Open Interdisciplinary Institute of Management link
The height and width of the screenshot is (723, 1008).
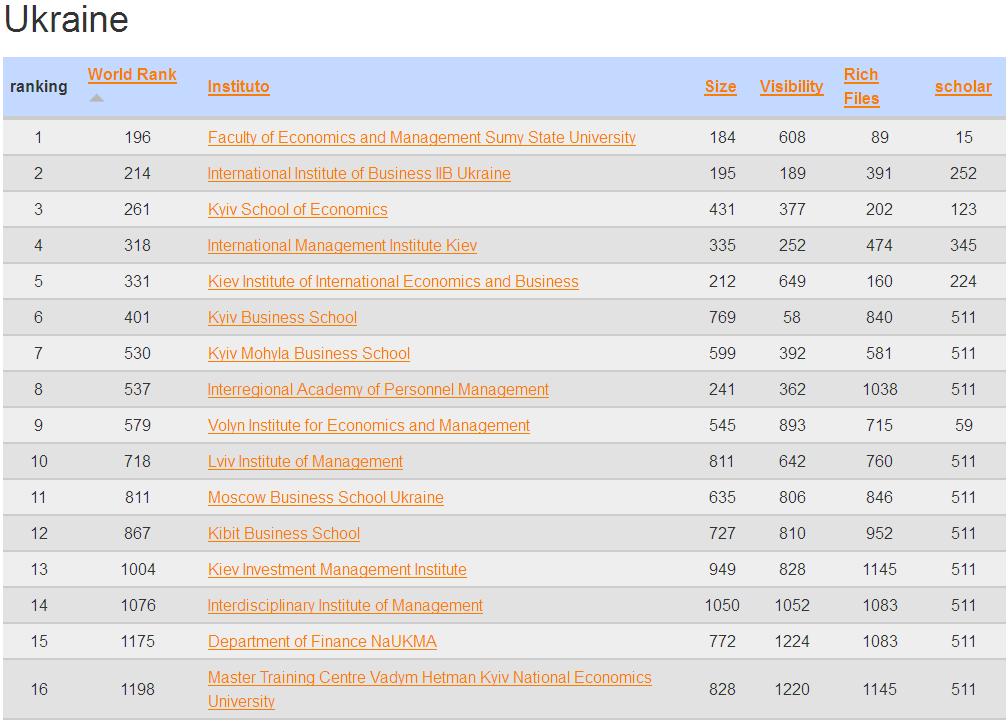click(345, 605)
